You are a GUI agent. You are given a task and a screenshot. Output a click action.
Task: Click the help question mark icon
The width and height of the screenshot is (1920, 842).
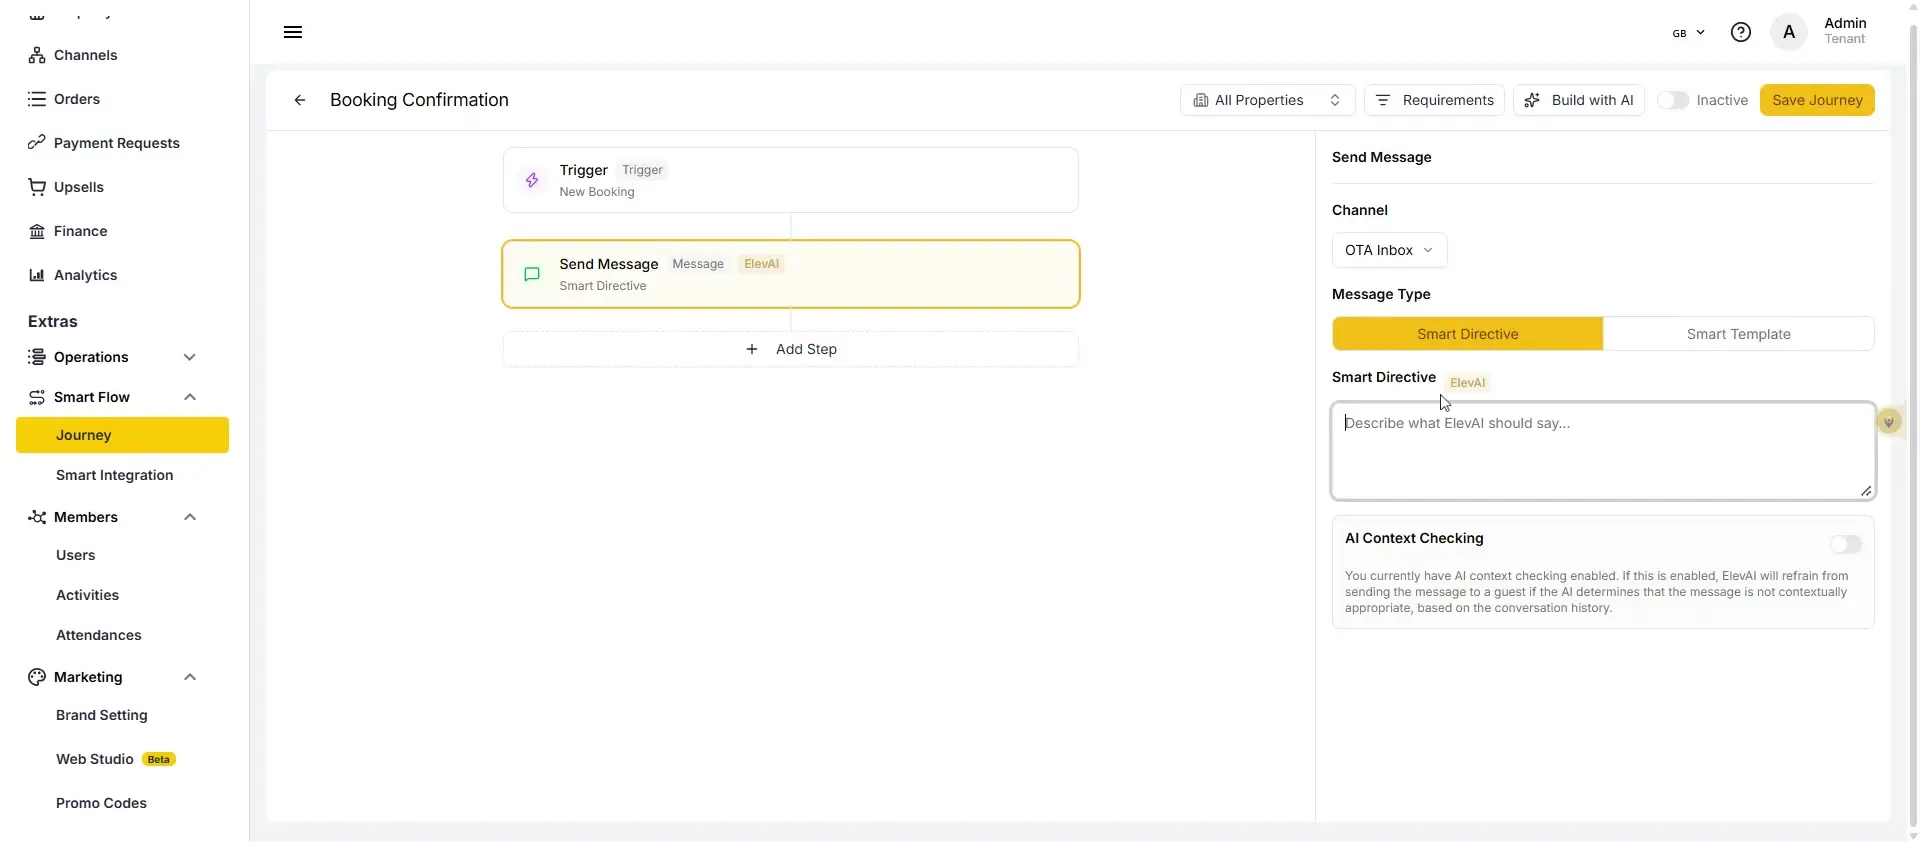coord(1741,32)
